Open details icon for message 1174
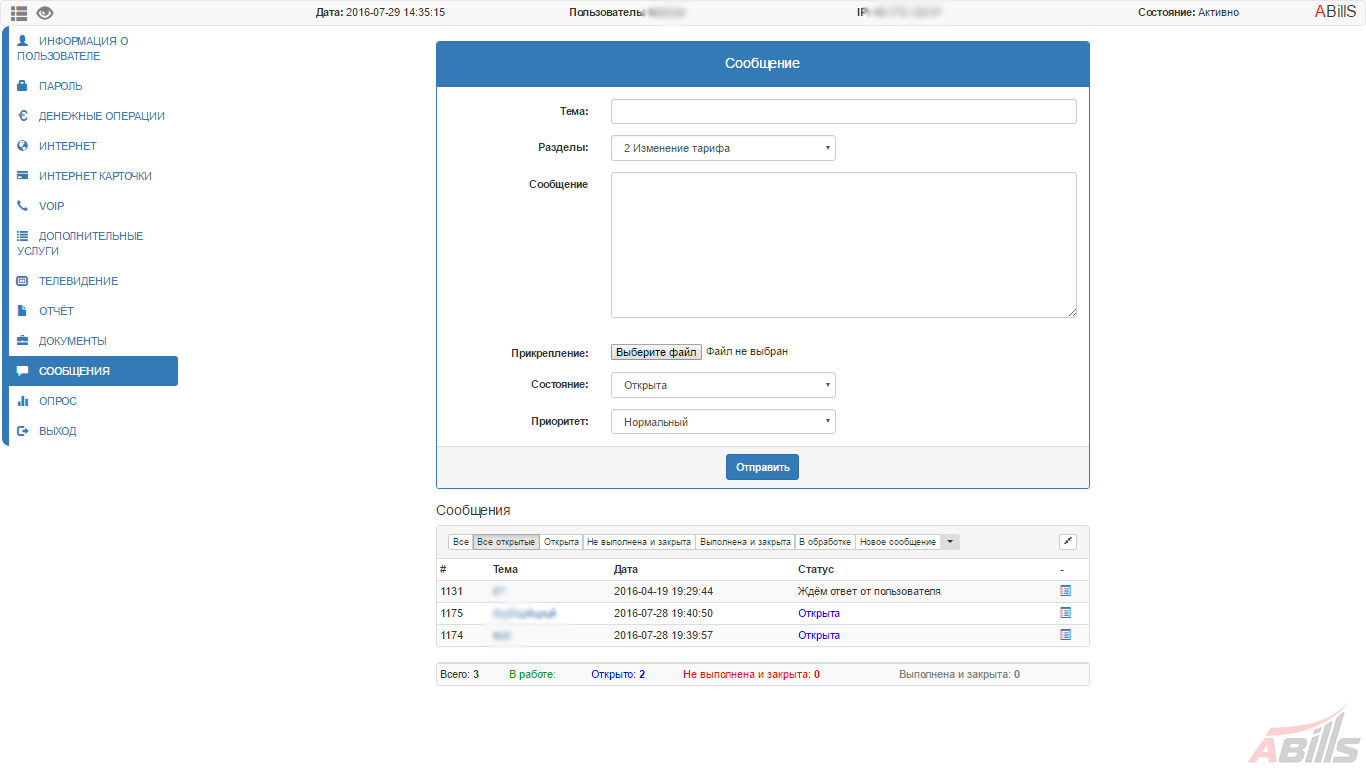The image size is (1366, 768). click(1065, 635)
